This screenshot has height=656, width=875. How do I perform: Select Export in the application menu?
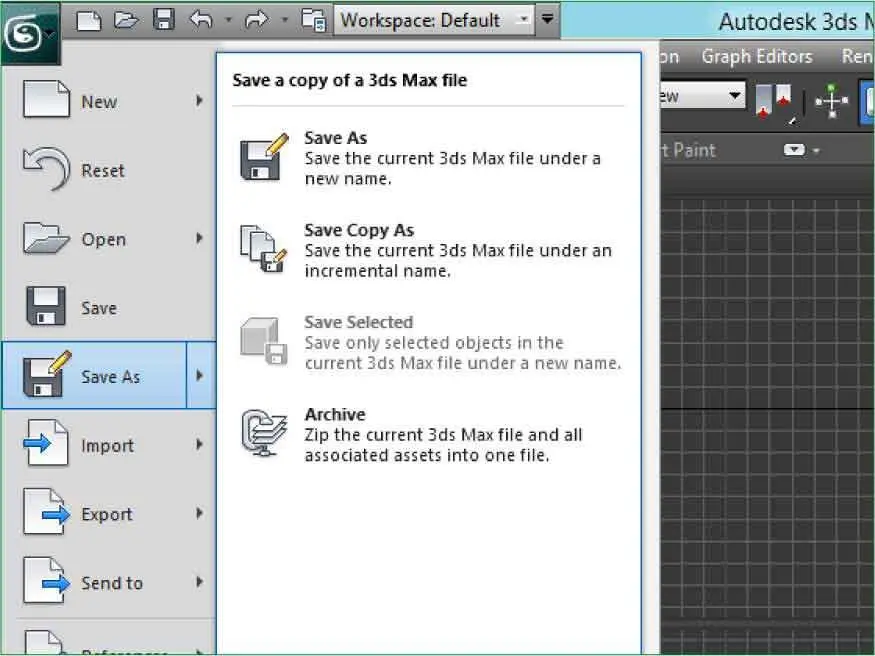coord(109,514)
